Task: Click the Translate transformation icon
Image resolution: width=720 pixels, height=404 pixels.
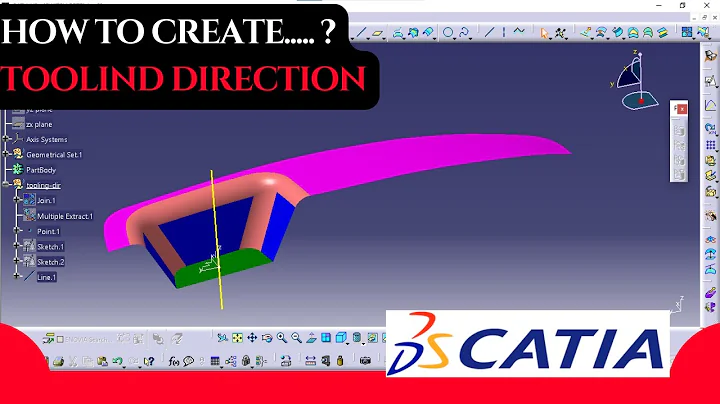Action: [x=710, y=128]
